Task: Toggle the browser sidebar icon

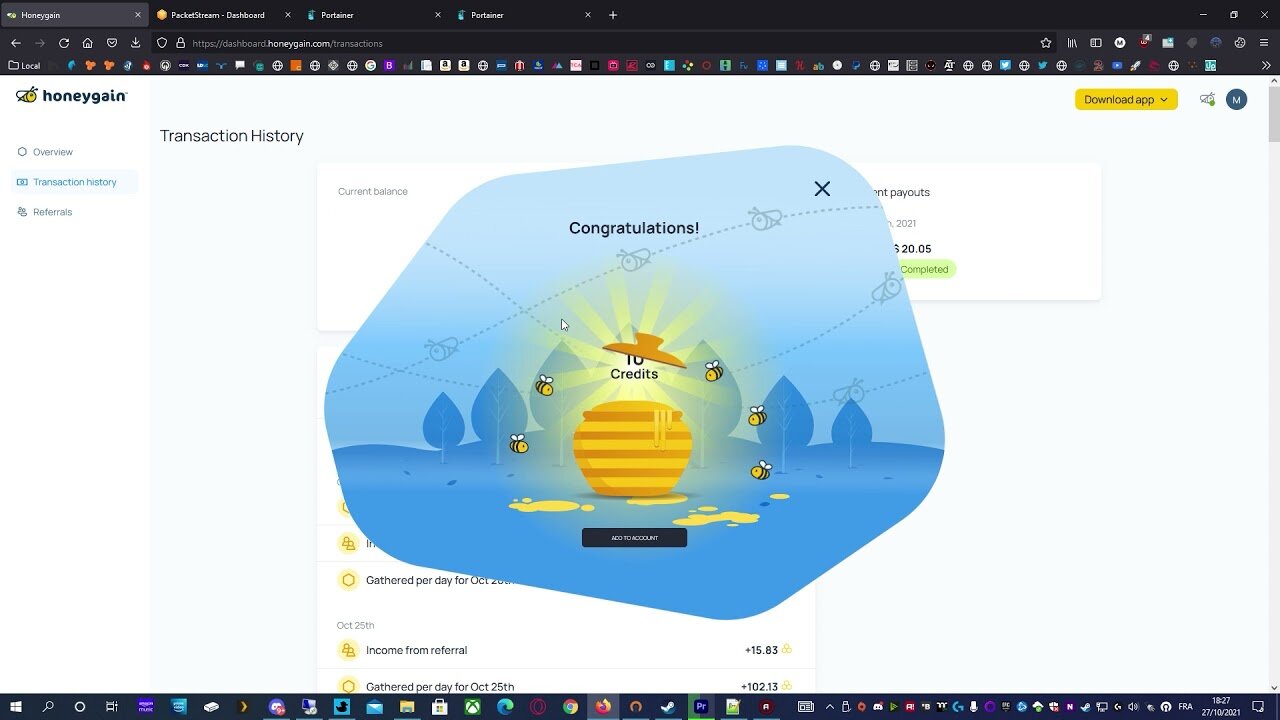Action: [x=1096, y=43]
